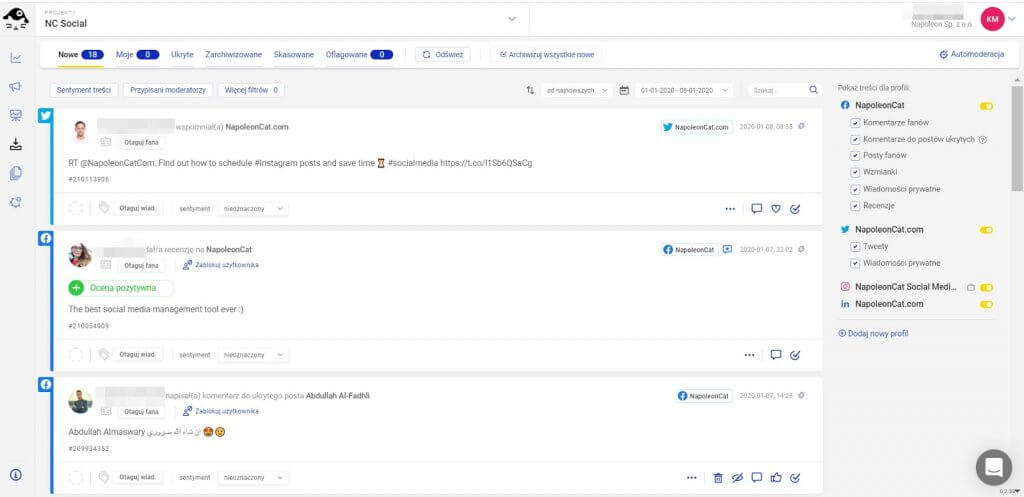This screenshot has width=1024, height=497.
Task: Click tag icon on the tweet post
Action: [x=103, y=208]
